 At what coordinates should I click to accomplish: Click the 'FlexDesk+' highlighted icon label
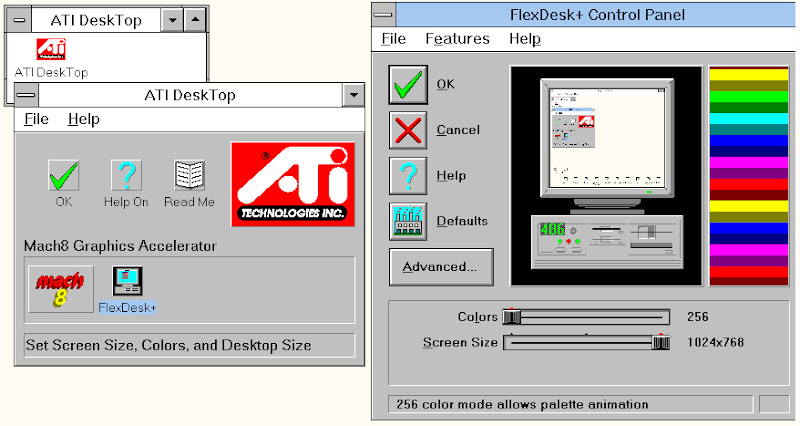pos(127,308)
